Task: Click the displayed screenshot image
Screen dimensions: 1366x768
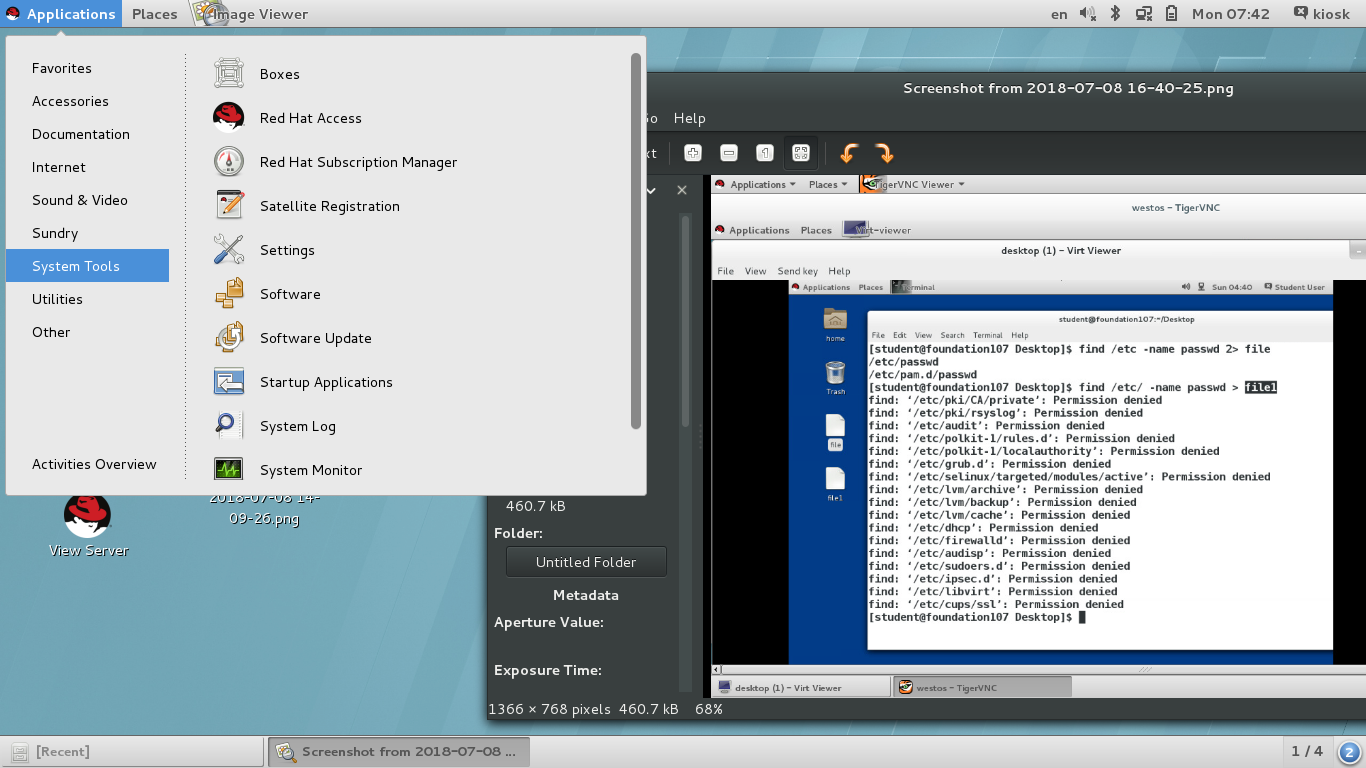Action: 1038,436
